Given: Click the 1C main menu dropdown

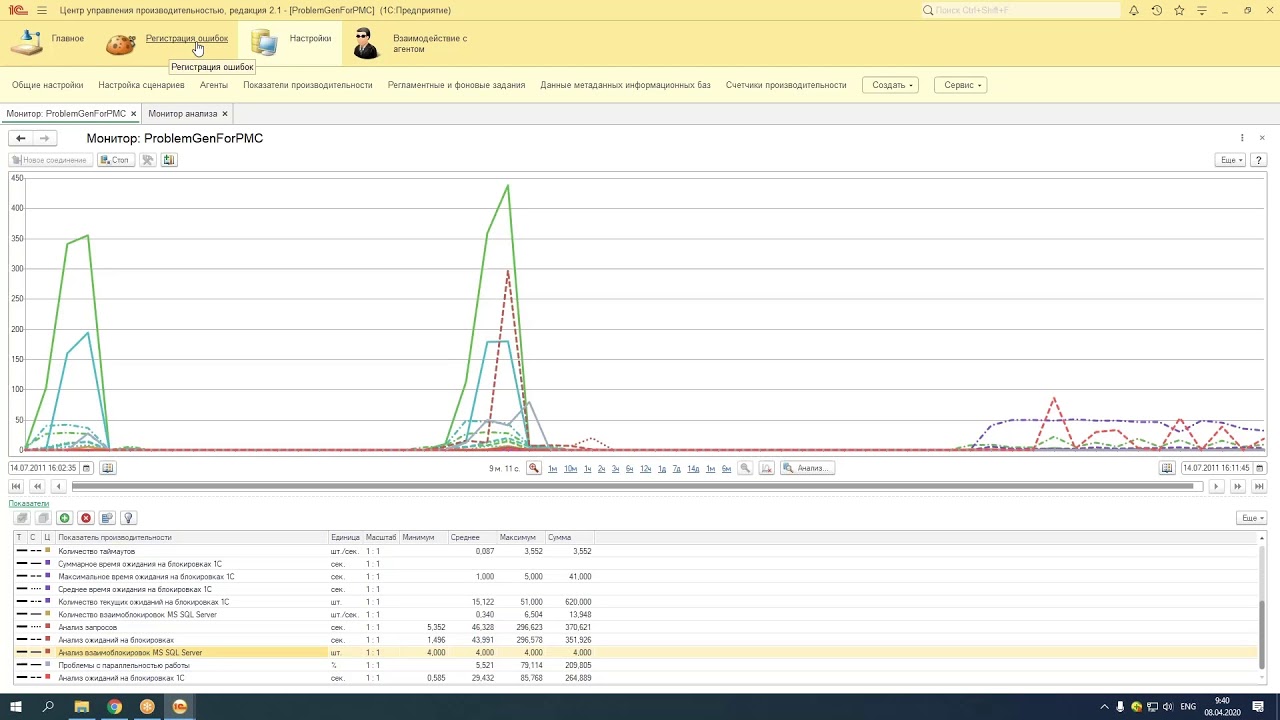Looking at the screenshot, I should (x=41, y=10).
